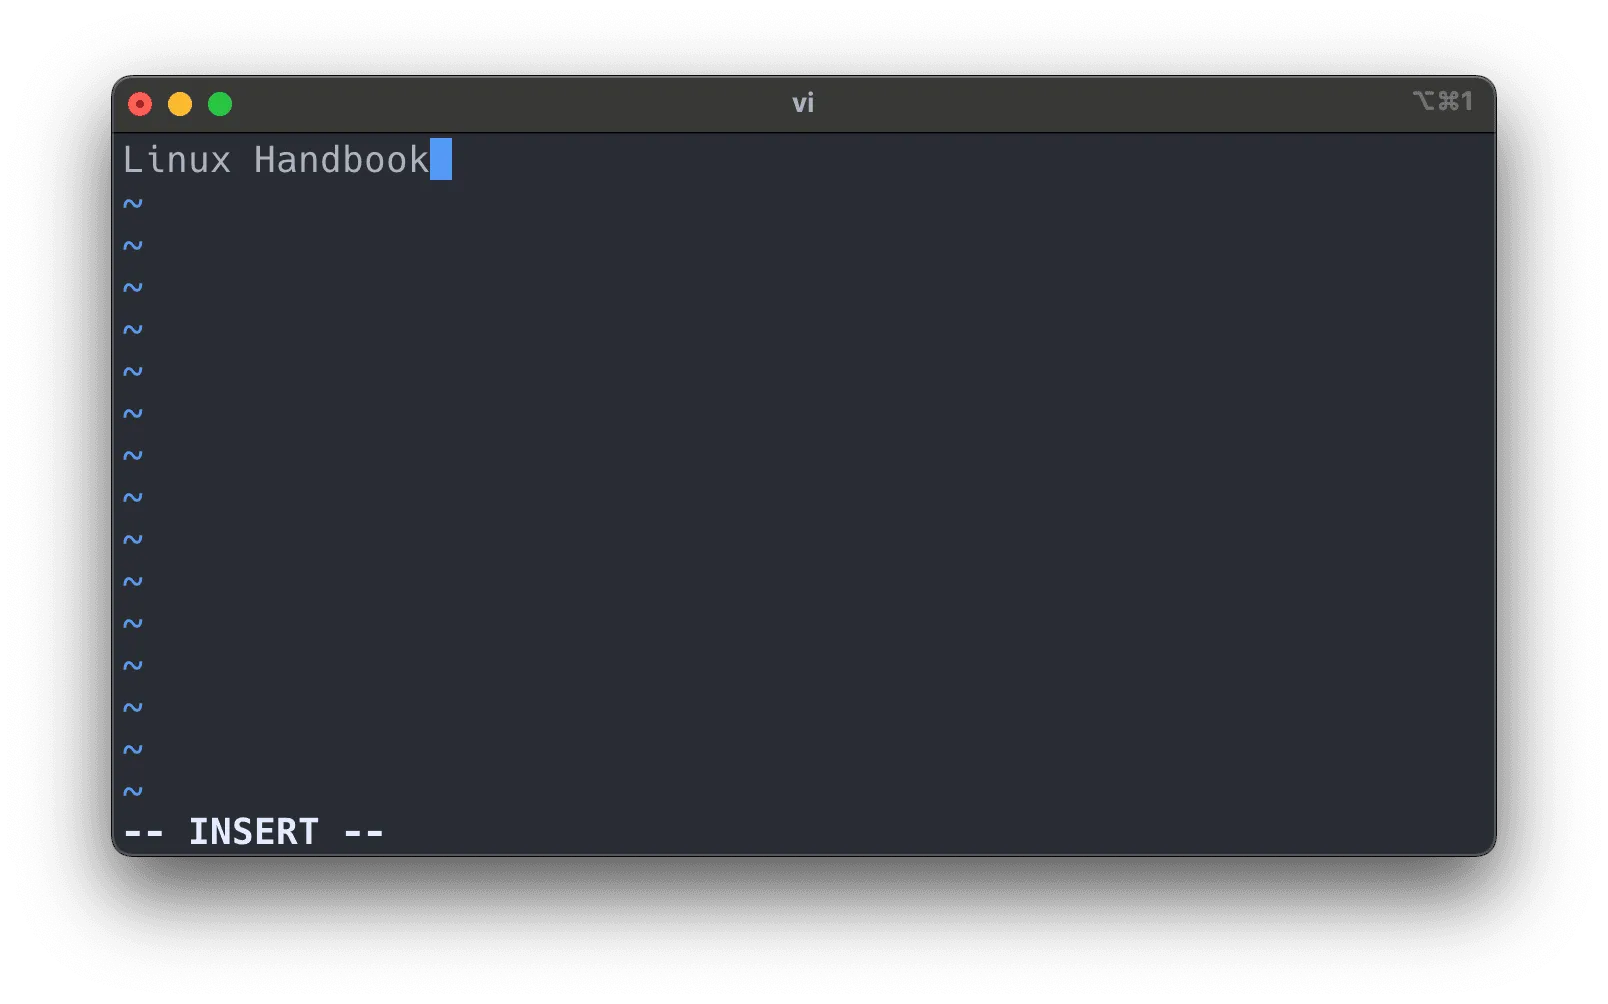Click the space between "Linux" and "Handbook"
Viewport: 1608px width, 1004px height.
[x=243, y=160]
